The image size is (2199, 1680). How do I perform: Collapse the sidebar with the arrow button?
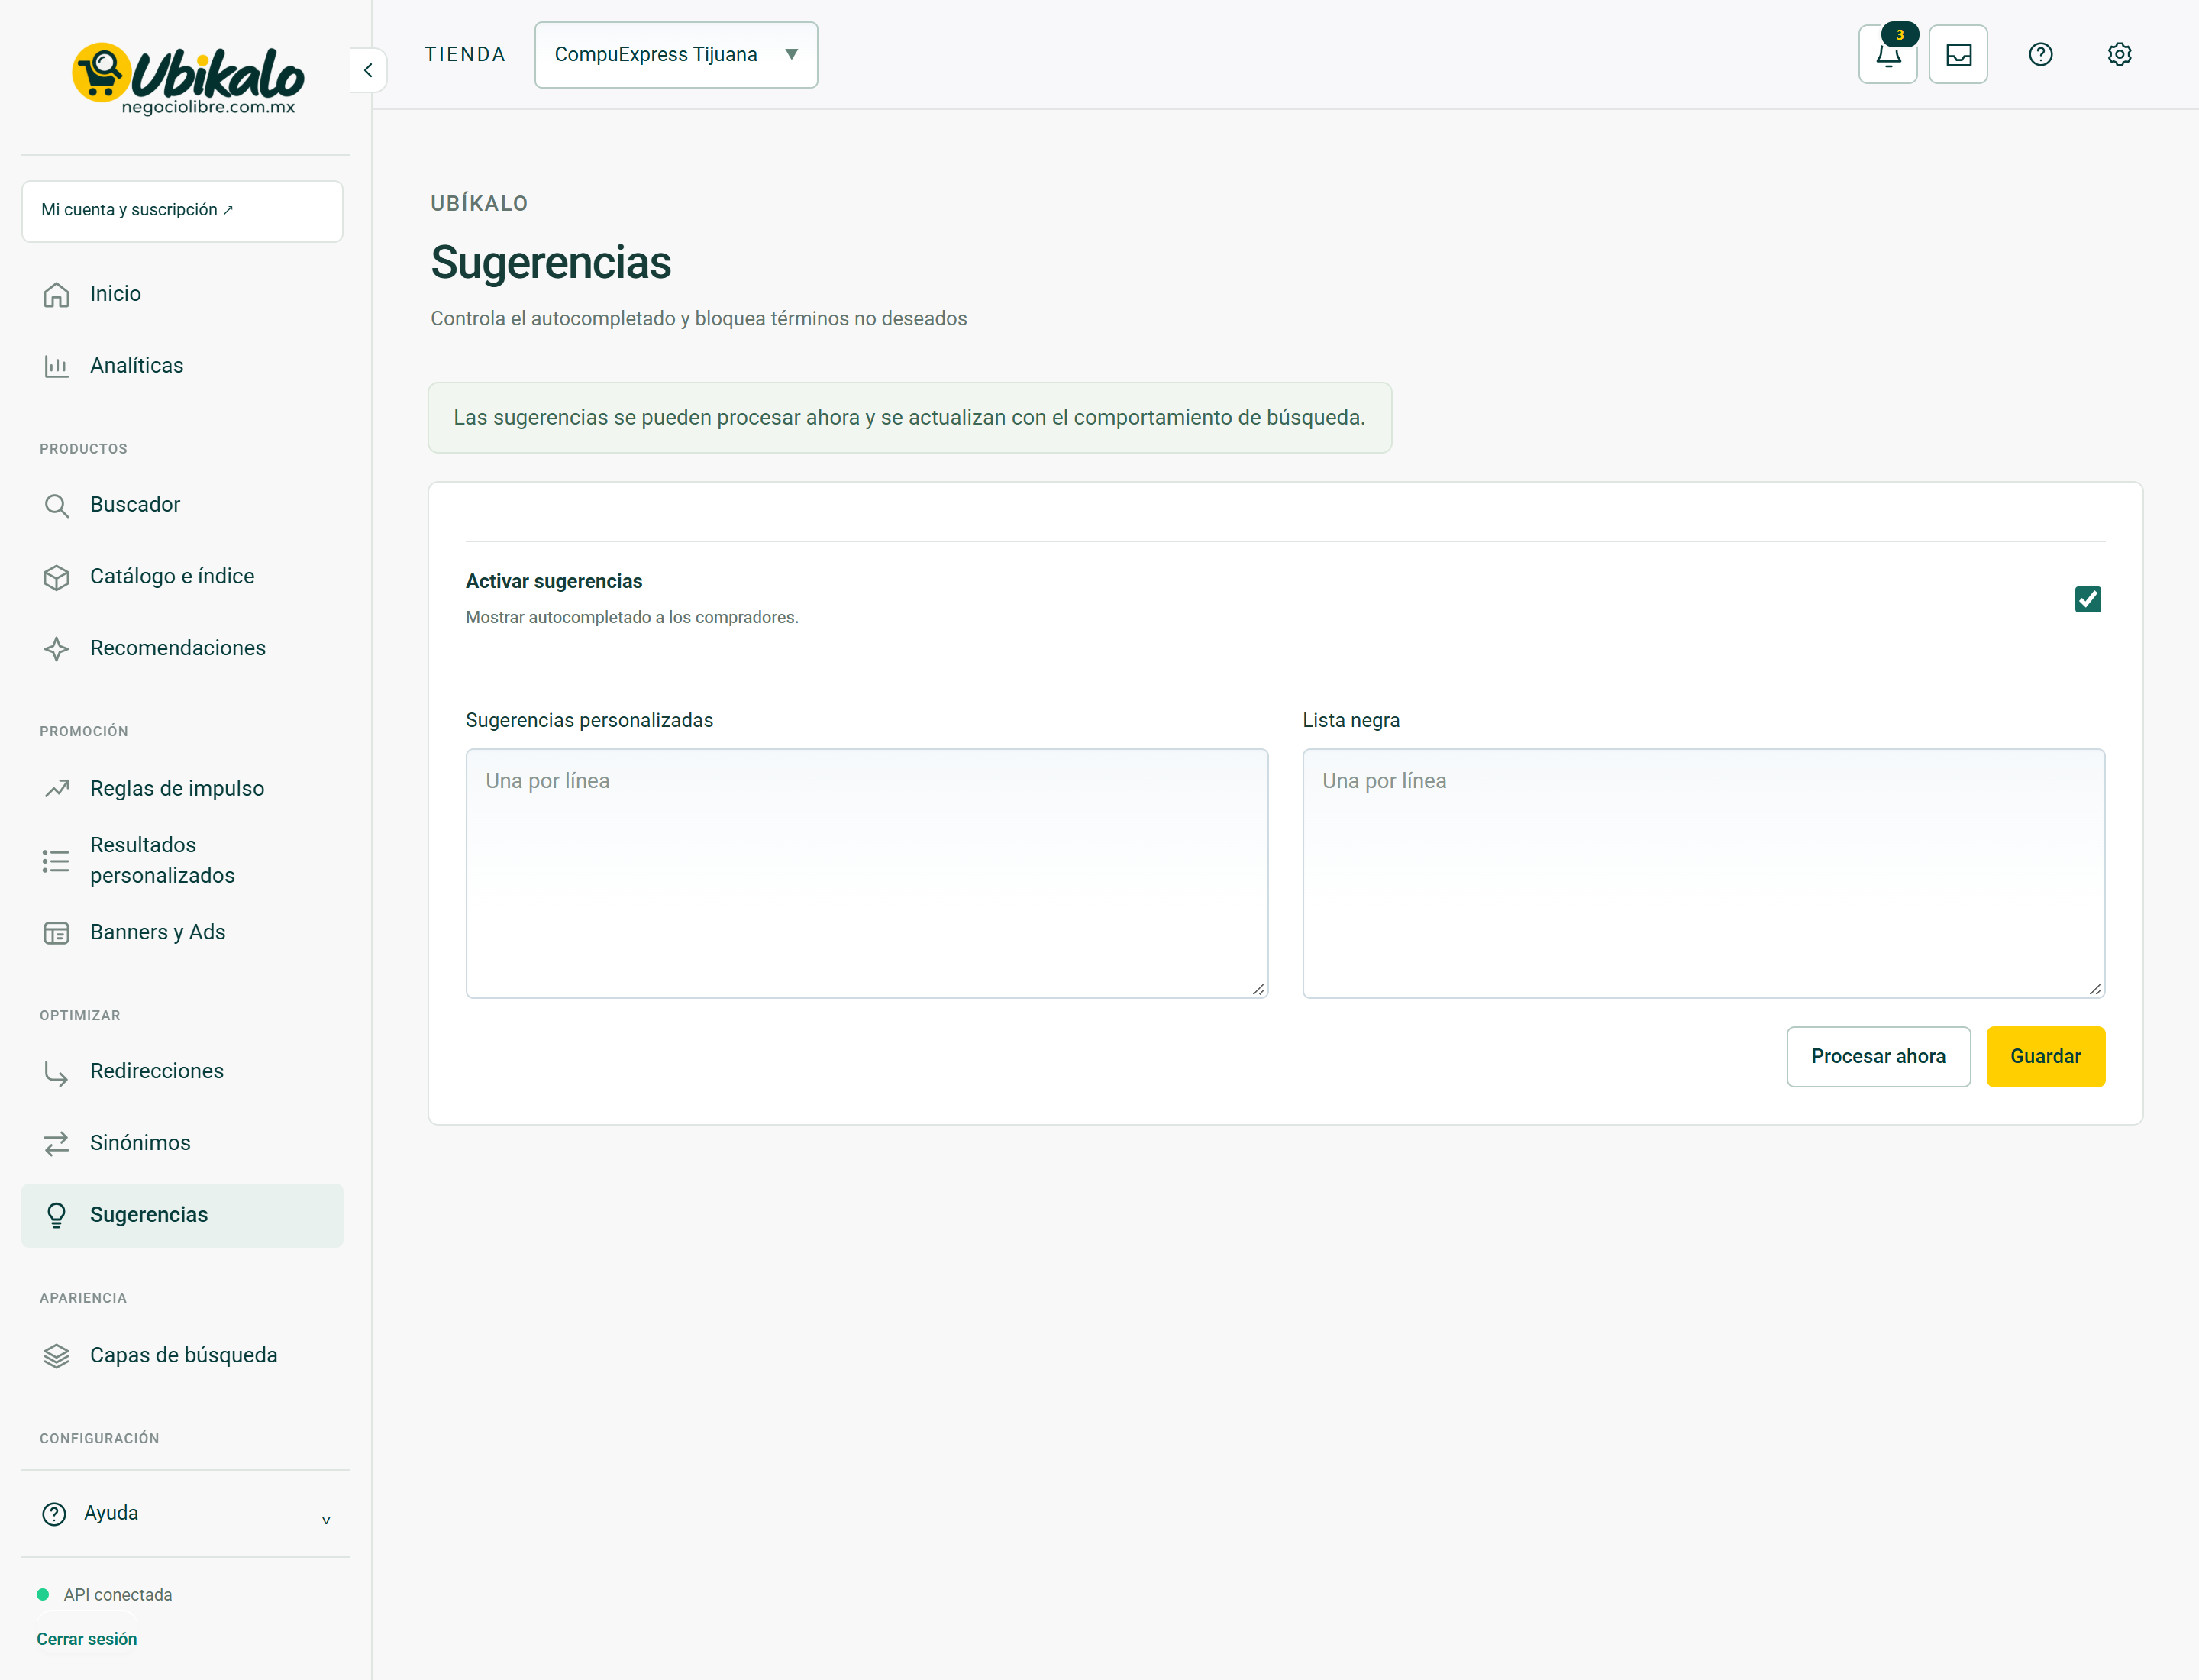click(368, 70)
